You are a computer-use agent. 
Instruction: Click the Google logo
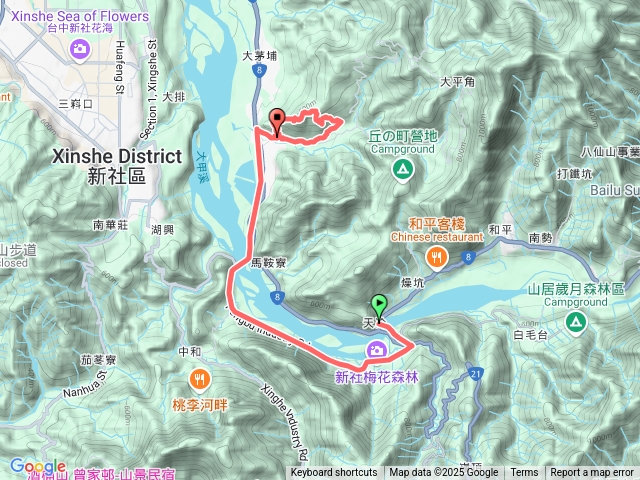click(38, 466)
